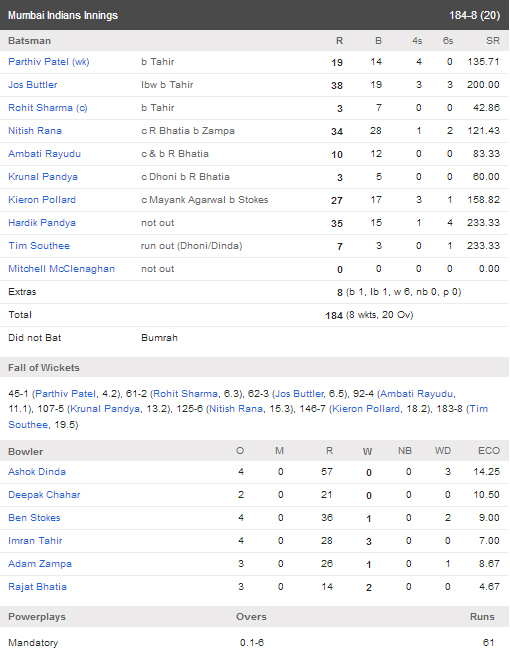Image resolution: width=510 pixels, height=654 pixels.
Task: Select Ambati Rayudu in batting table
Action: tap(44, 154)
